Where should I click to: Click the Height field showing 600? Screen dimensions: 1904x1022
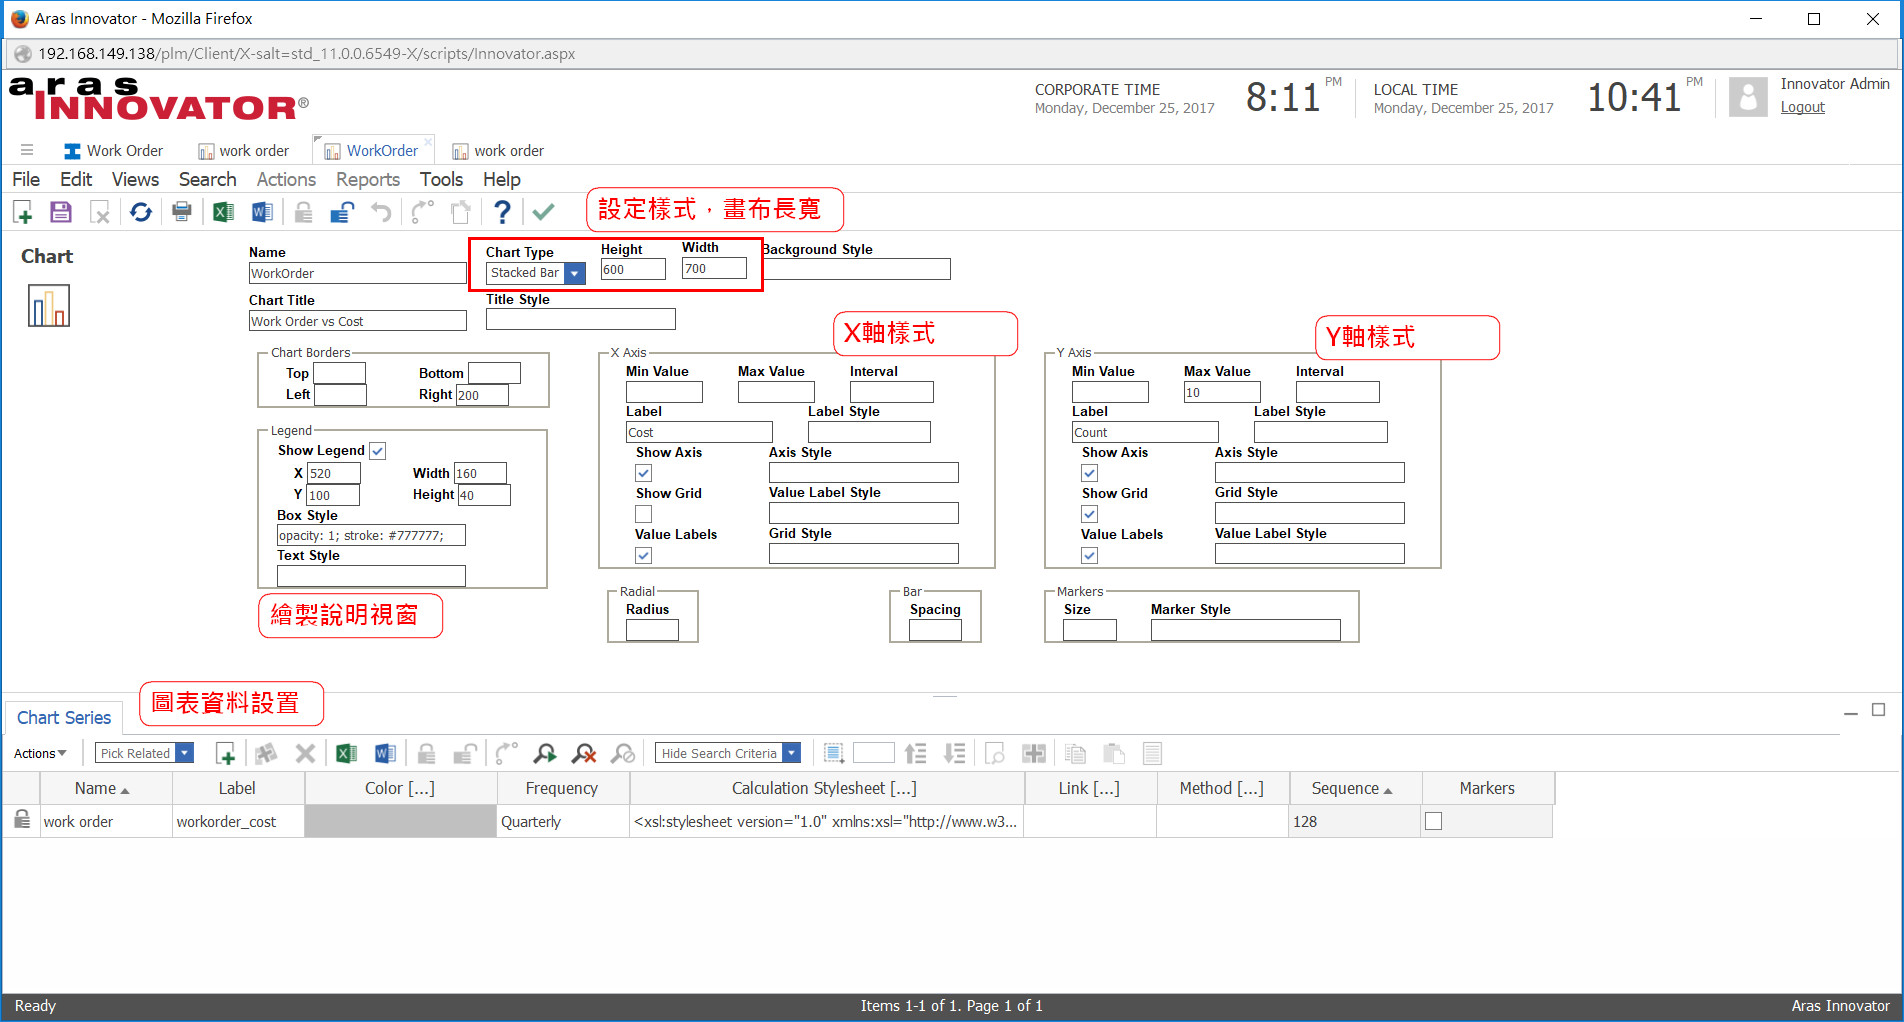(633, 269)
